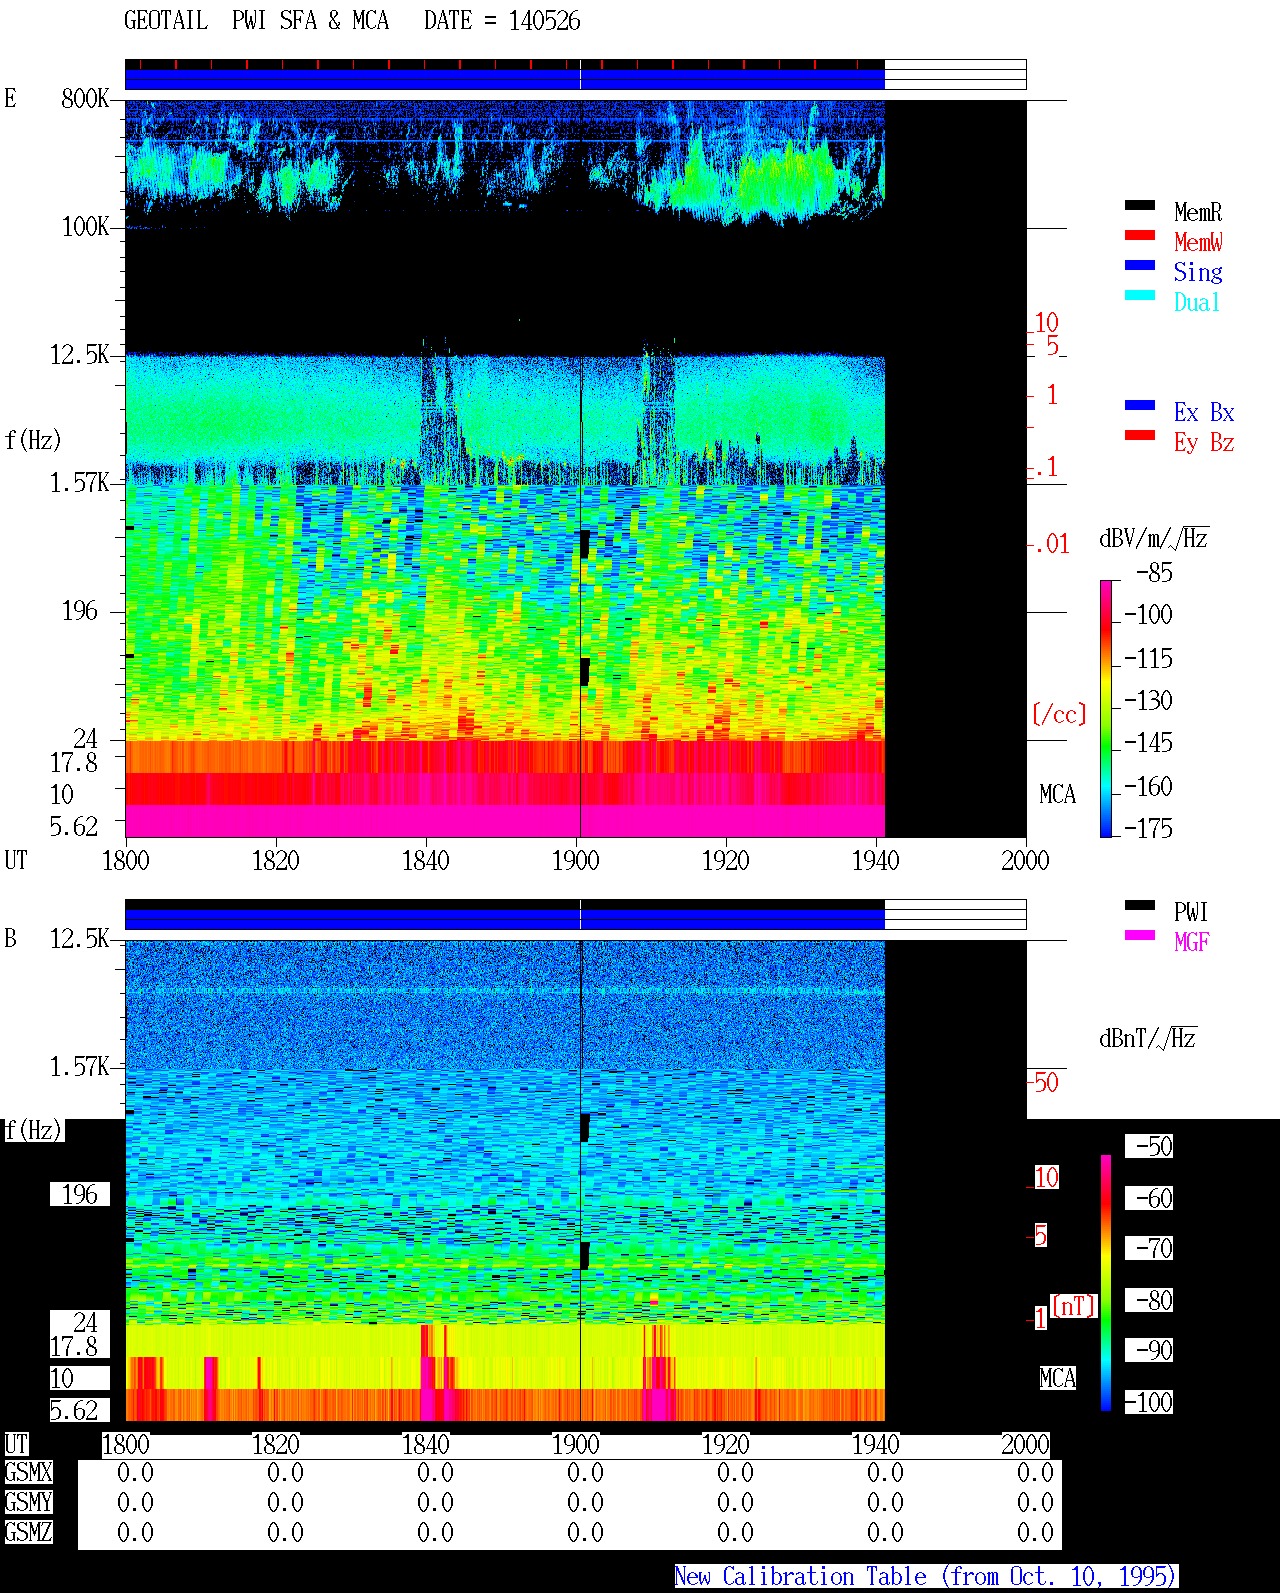Image resolution: width=1280 pixels, height=1593 pixels.
Task: Select the 'Sing' legend label
Action: [1198, 272]
